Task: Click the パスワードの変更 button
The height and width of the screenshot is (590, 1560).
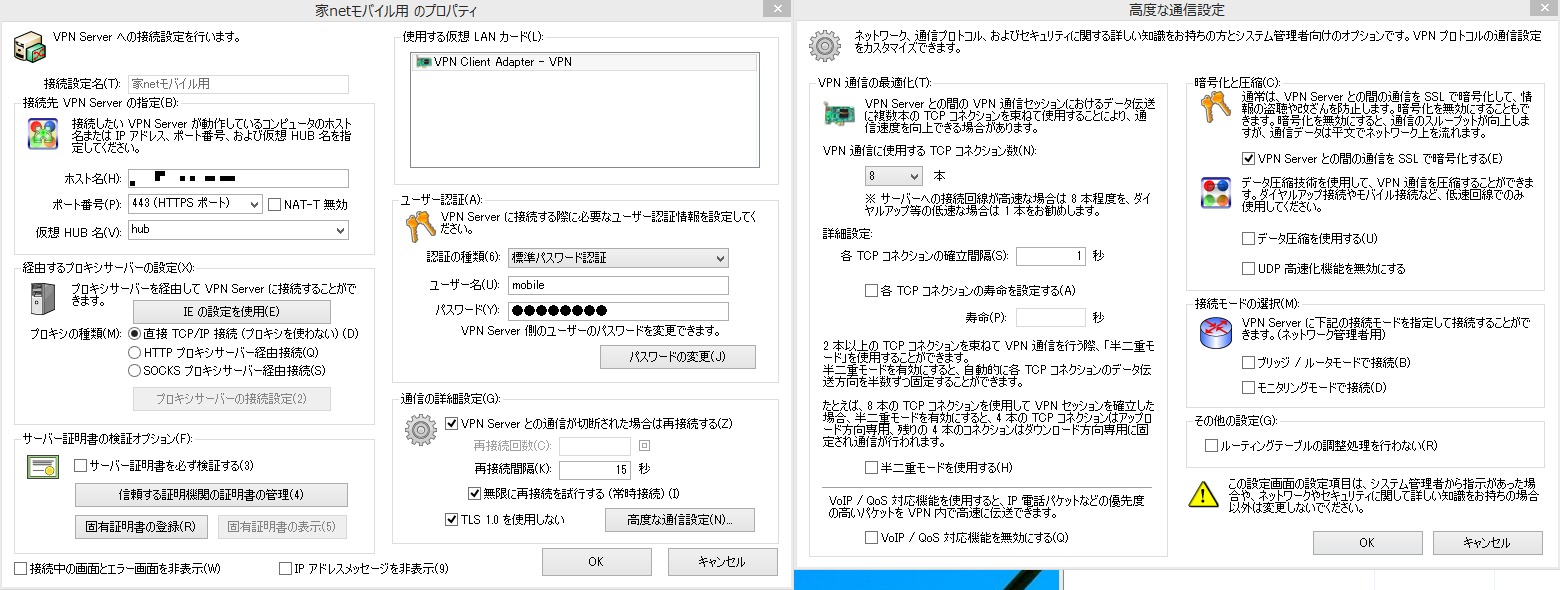Action: pos(677,357)
